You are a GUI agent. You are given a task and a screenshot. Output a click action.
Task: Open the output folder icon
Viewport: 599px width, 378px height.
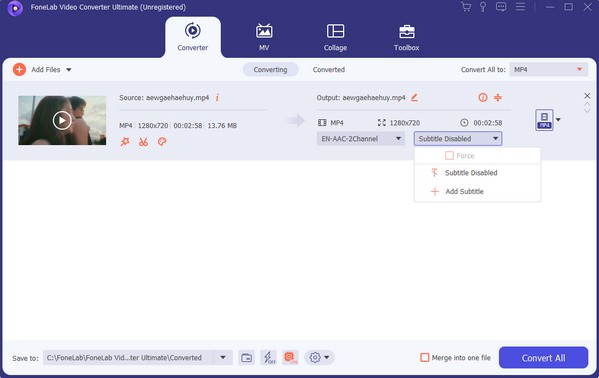(246, 358)
